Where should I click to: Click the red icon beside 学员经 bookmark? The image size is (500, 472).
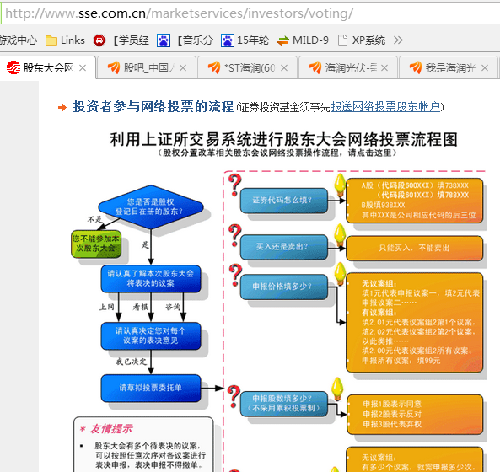[99, 41]
